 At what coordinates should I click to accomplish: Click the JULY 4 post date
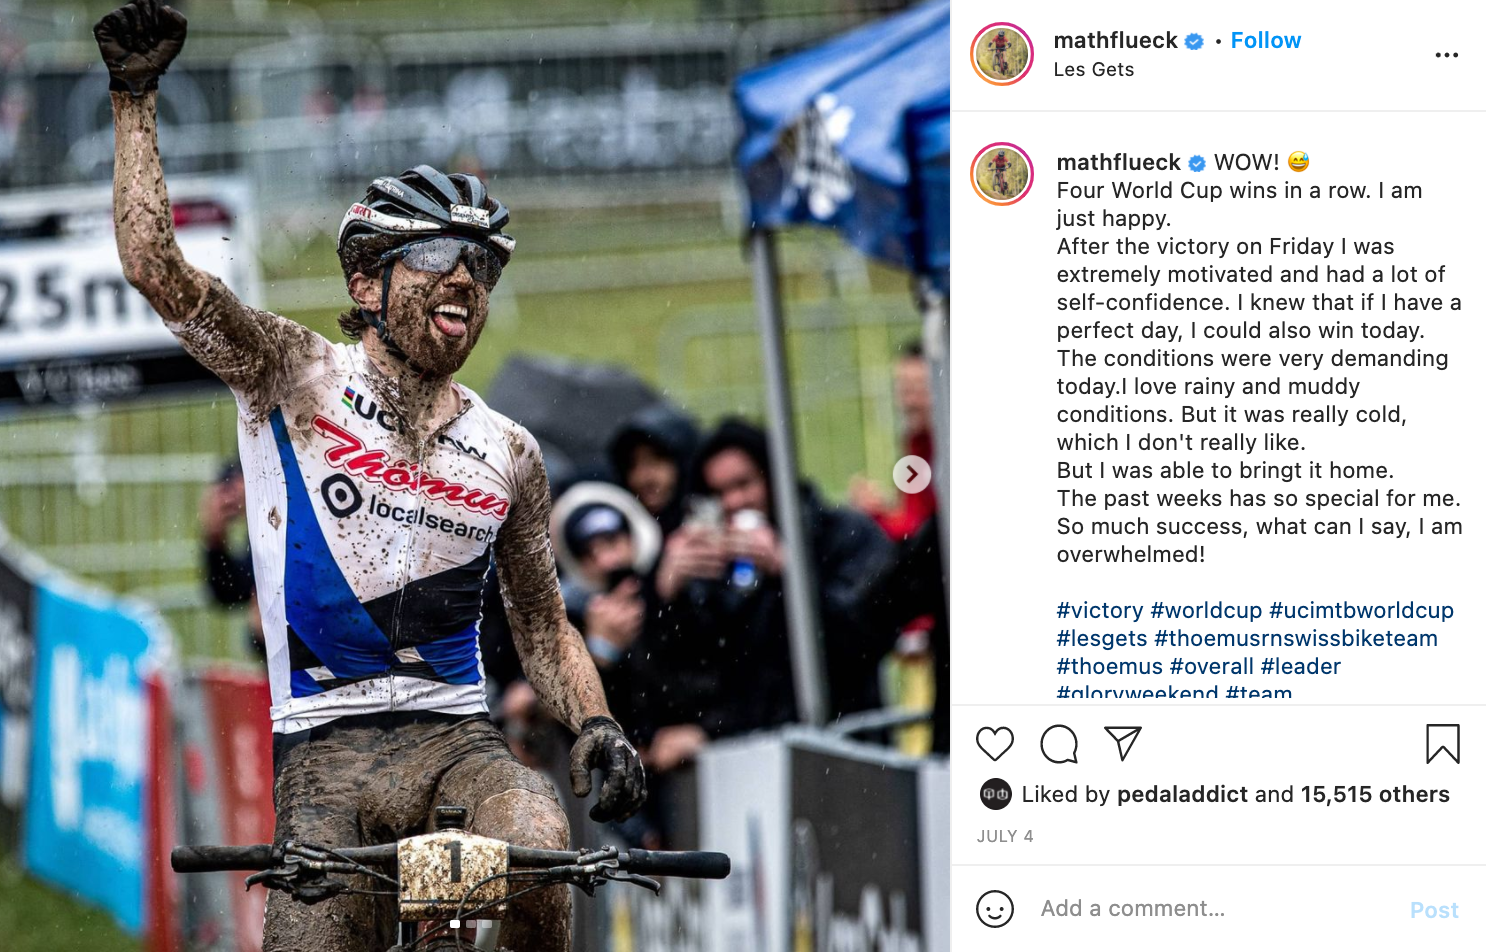click(x=1005, y=836)
